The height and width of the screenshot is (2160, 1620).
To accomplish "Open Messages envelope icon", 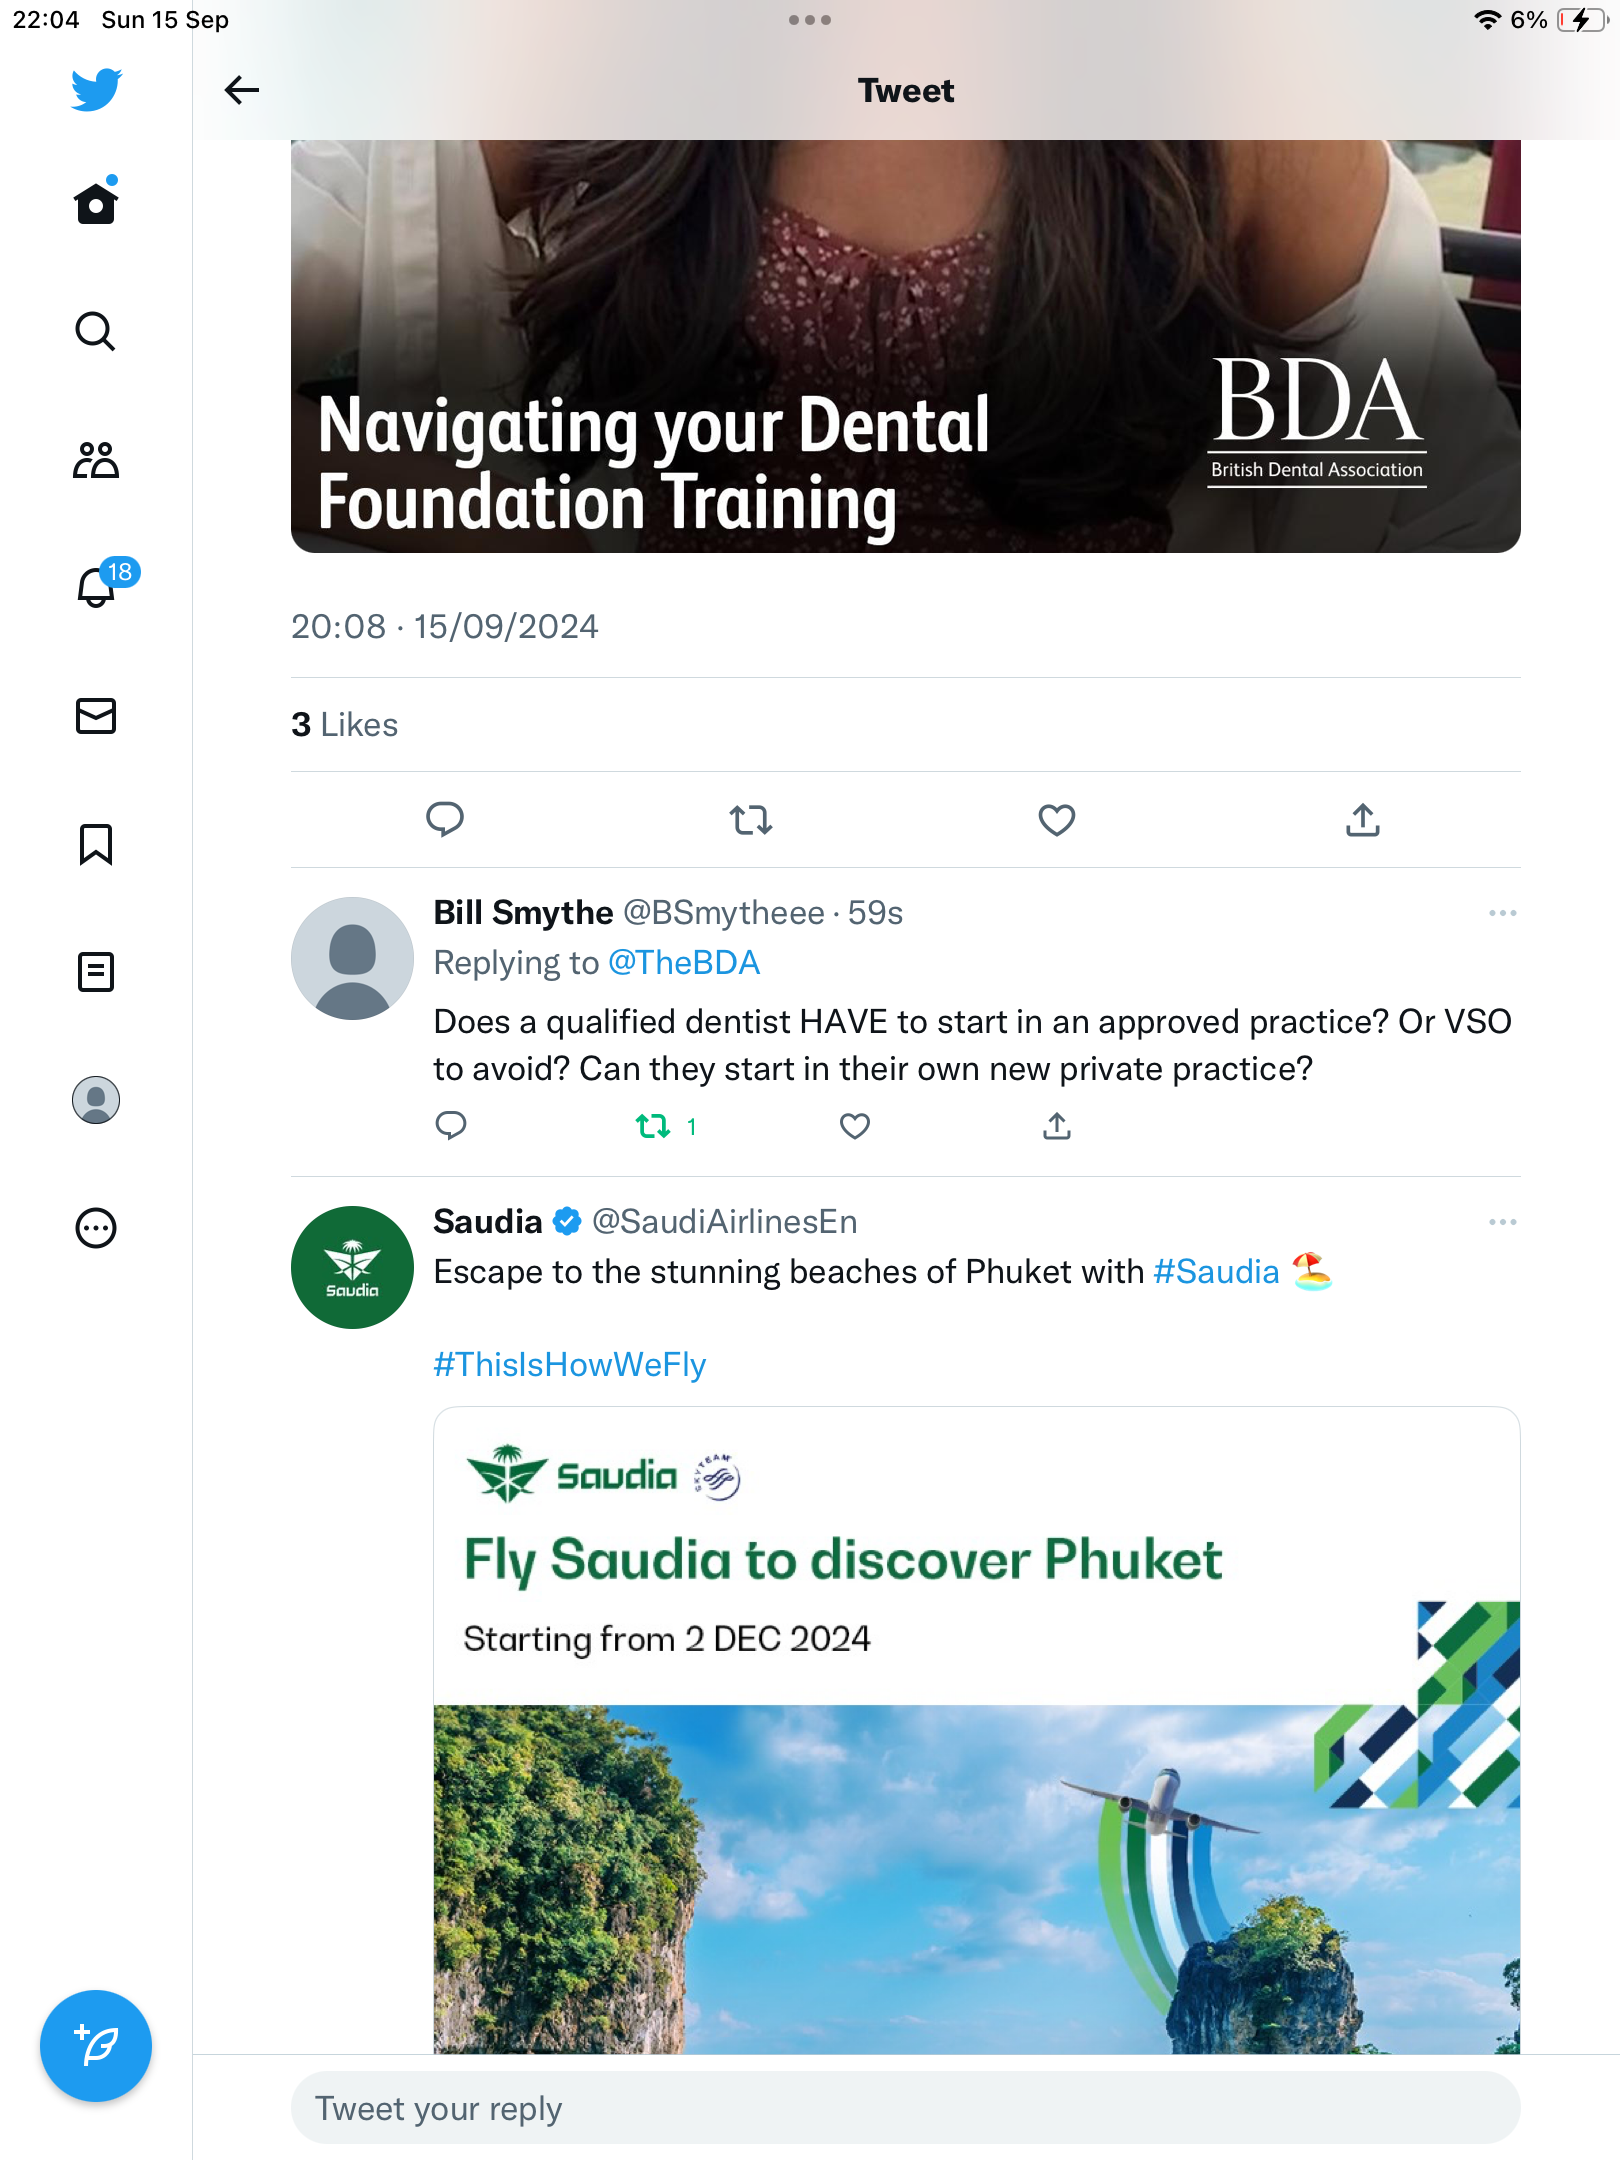I will pyautogui.click(x=96, y=716).
